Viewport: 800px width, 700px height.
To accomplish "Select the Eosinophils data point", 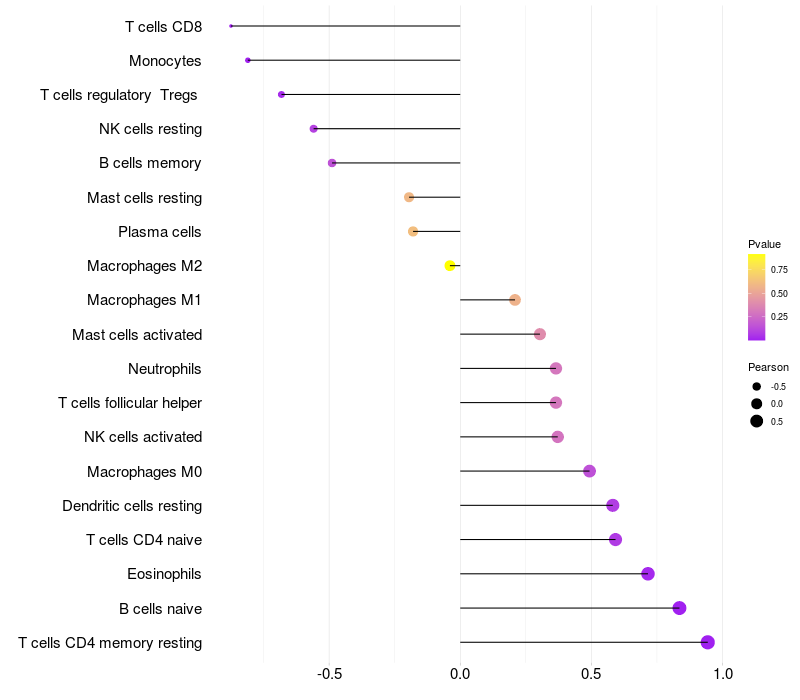I will [648, 574].
